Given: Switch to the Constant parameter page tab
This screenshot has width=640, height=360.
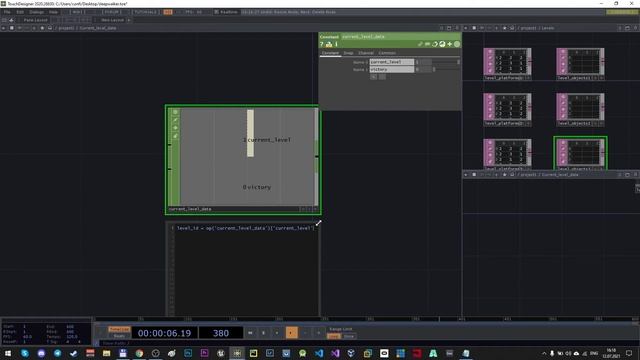Looking at the screenshot, I should (x=330, y=53).
